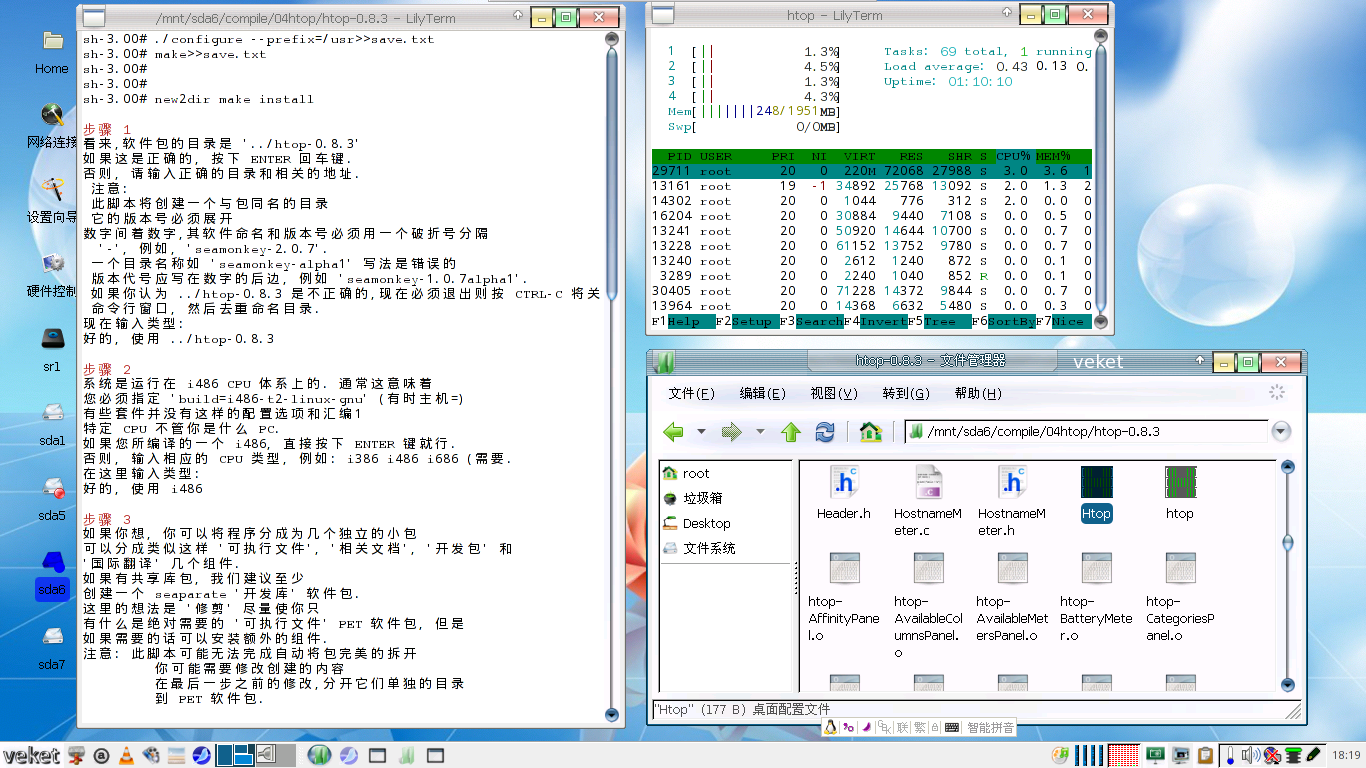Click the keyboard icon in input bar
The image size is (1366, 768).
(951, 727)
